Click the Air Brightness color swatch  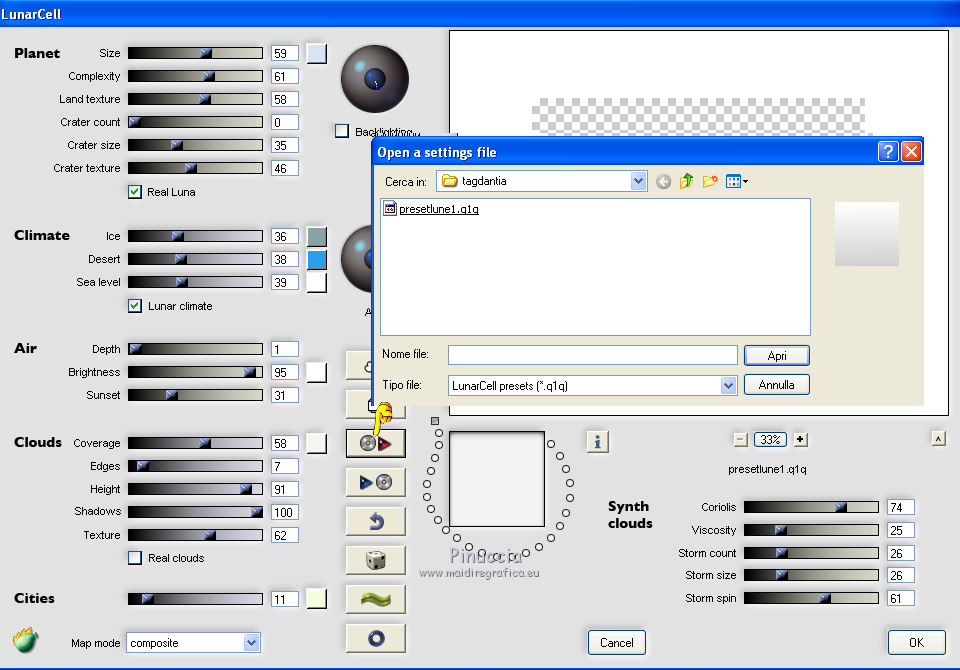[x=317, y=372]
